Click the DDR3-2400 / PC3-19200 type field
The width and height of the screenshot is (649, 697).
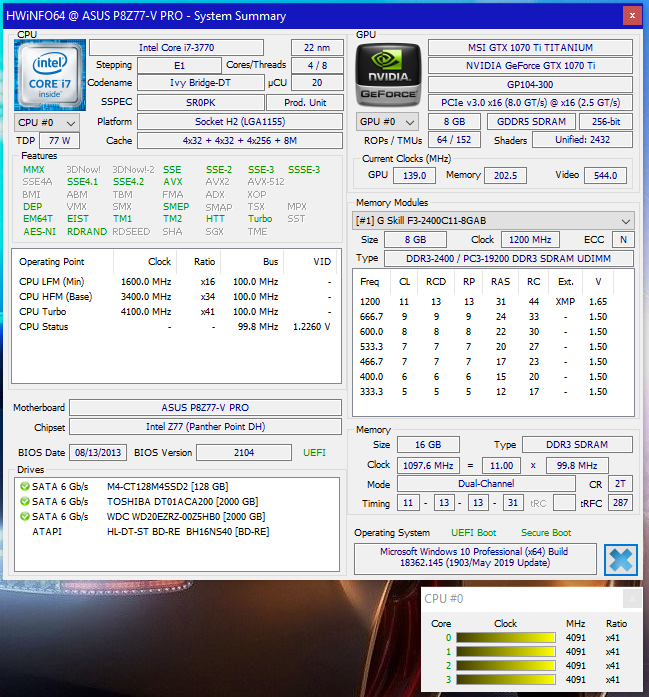click(509, 258)
